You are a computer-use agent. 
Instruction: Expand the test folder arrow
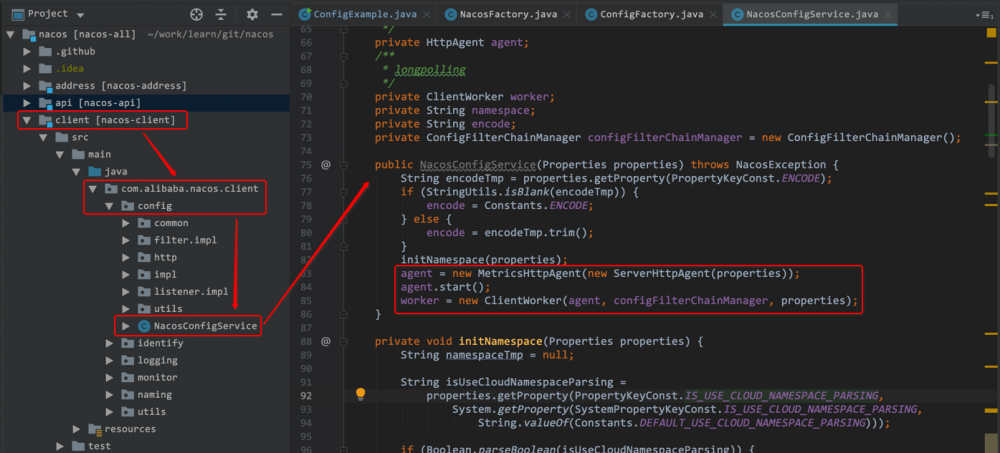click(x=60, y=446)
